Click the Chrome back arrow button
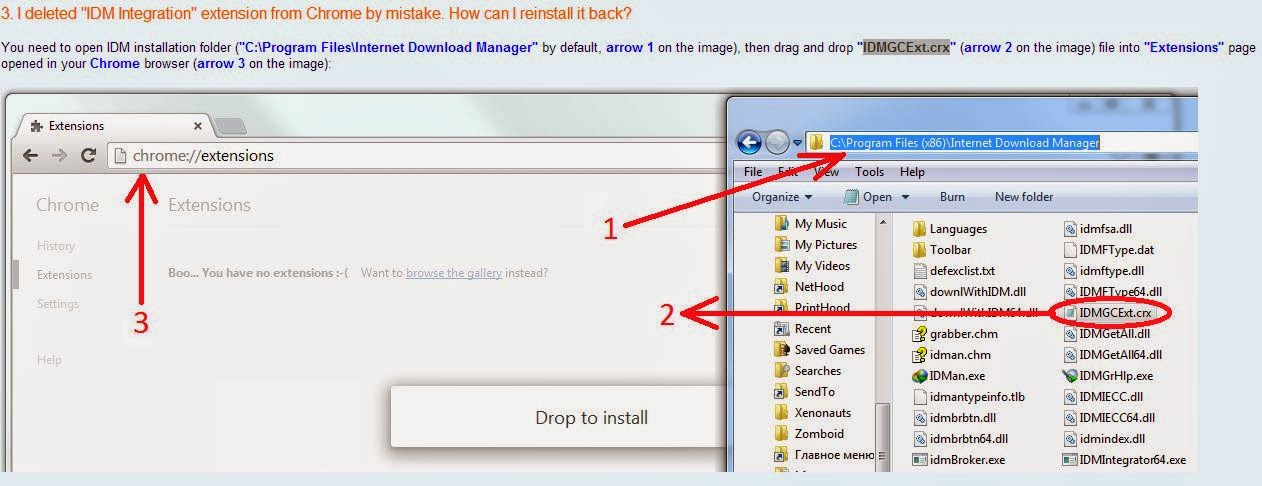This screenshot has width=1262, height=486. [x=31, y=155]
